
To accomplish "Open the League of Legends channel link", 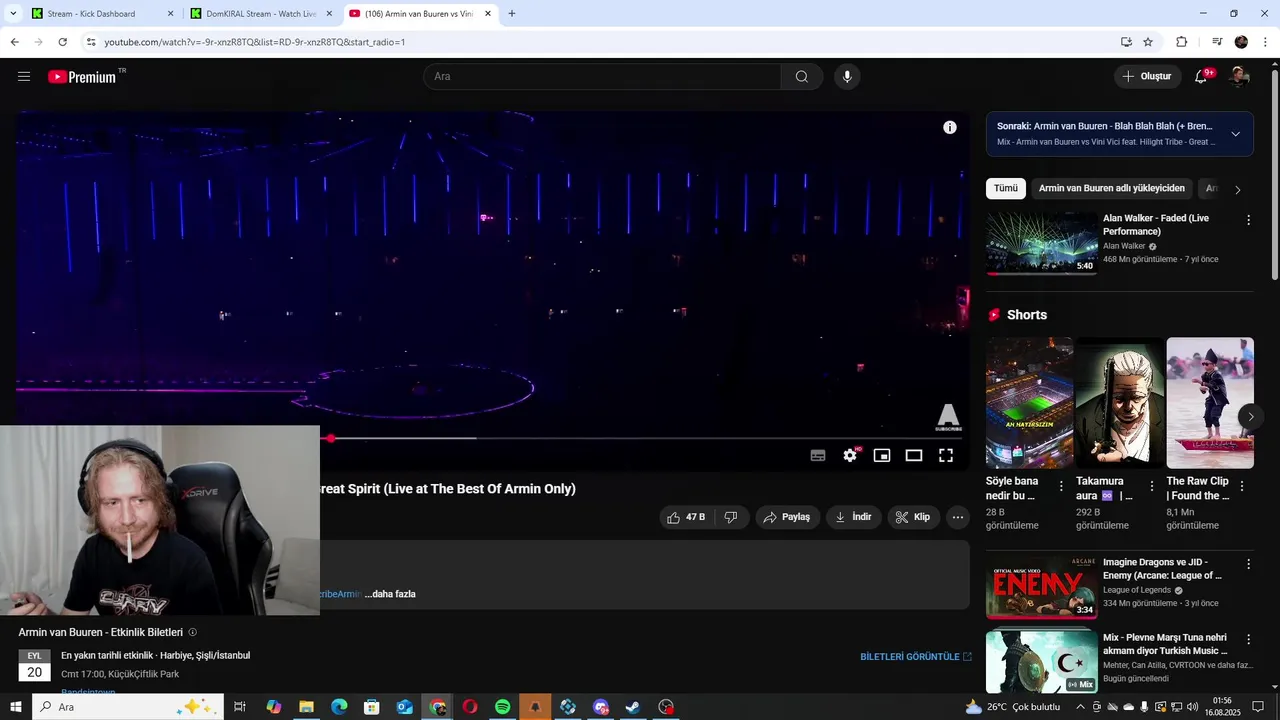I will (x=1137, y=590).
